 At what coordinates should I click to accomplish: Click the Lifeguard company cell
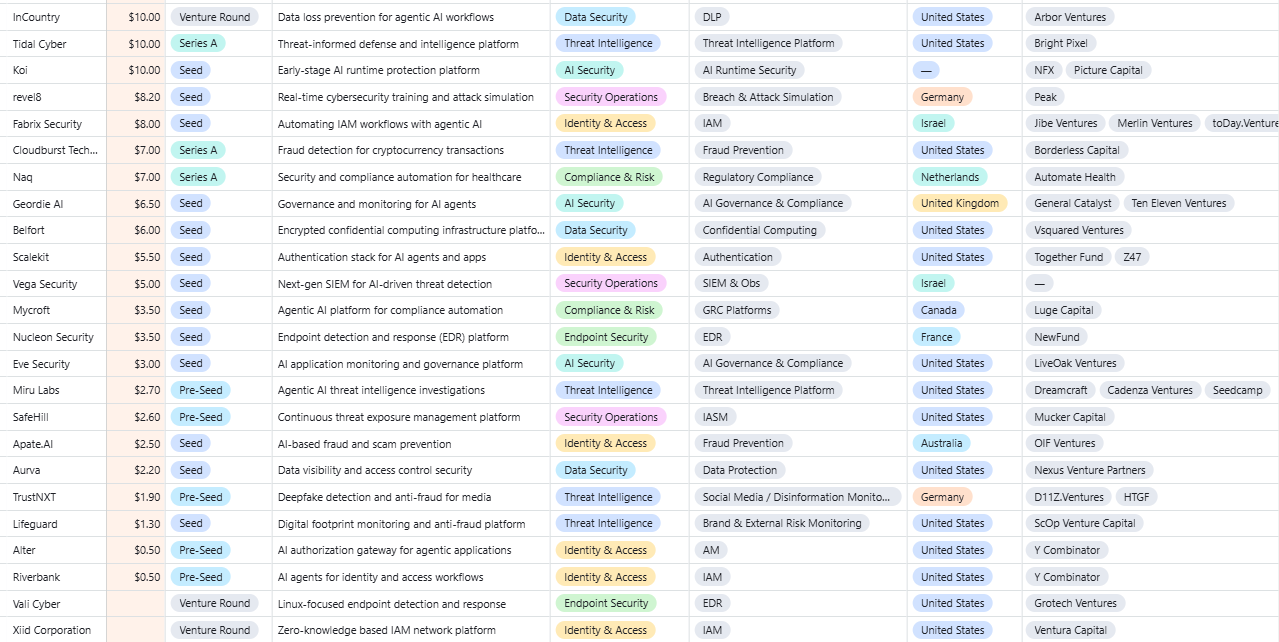click(53, 524)
